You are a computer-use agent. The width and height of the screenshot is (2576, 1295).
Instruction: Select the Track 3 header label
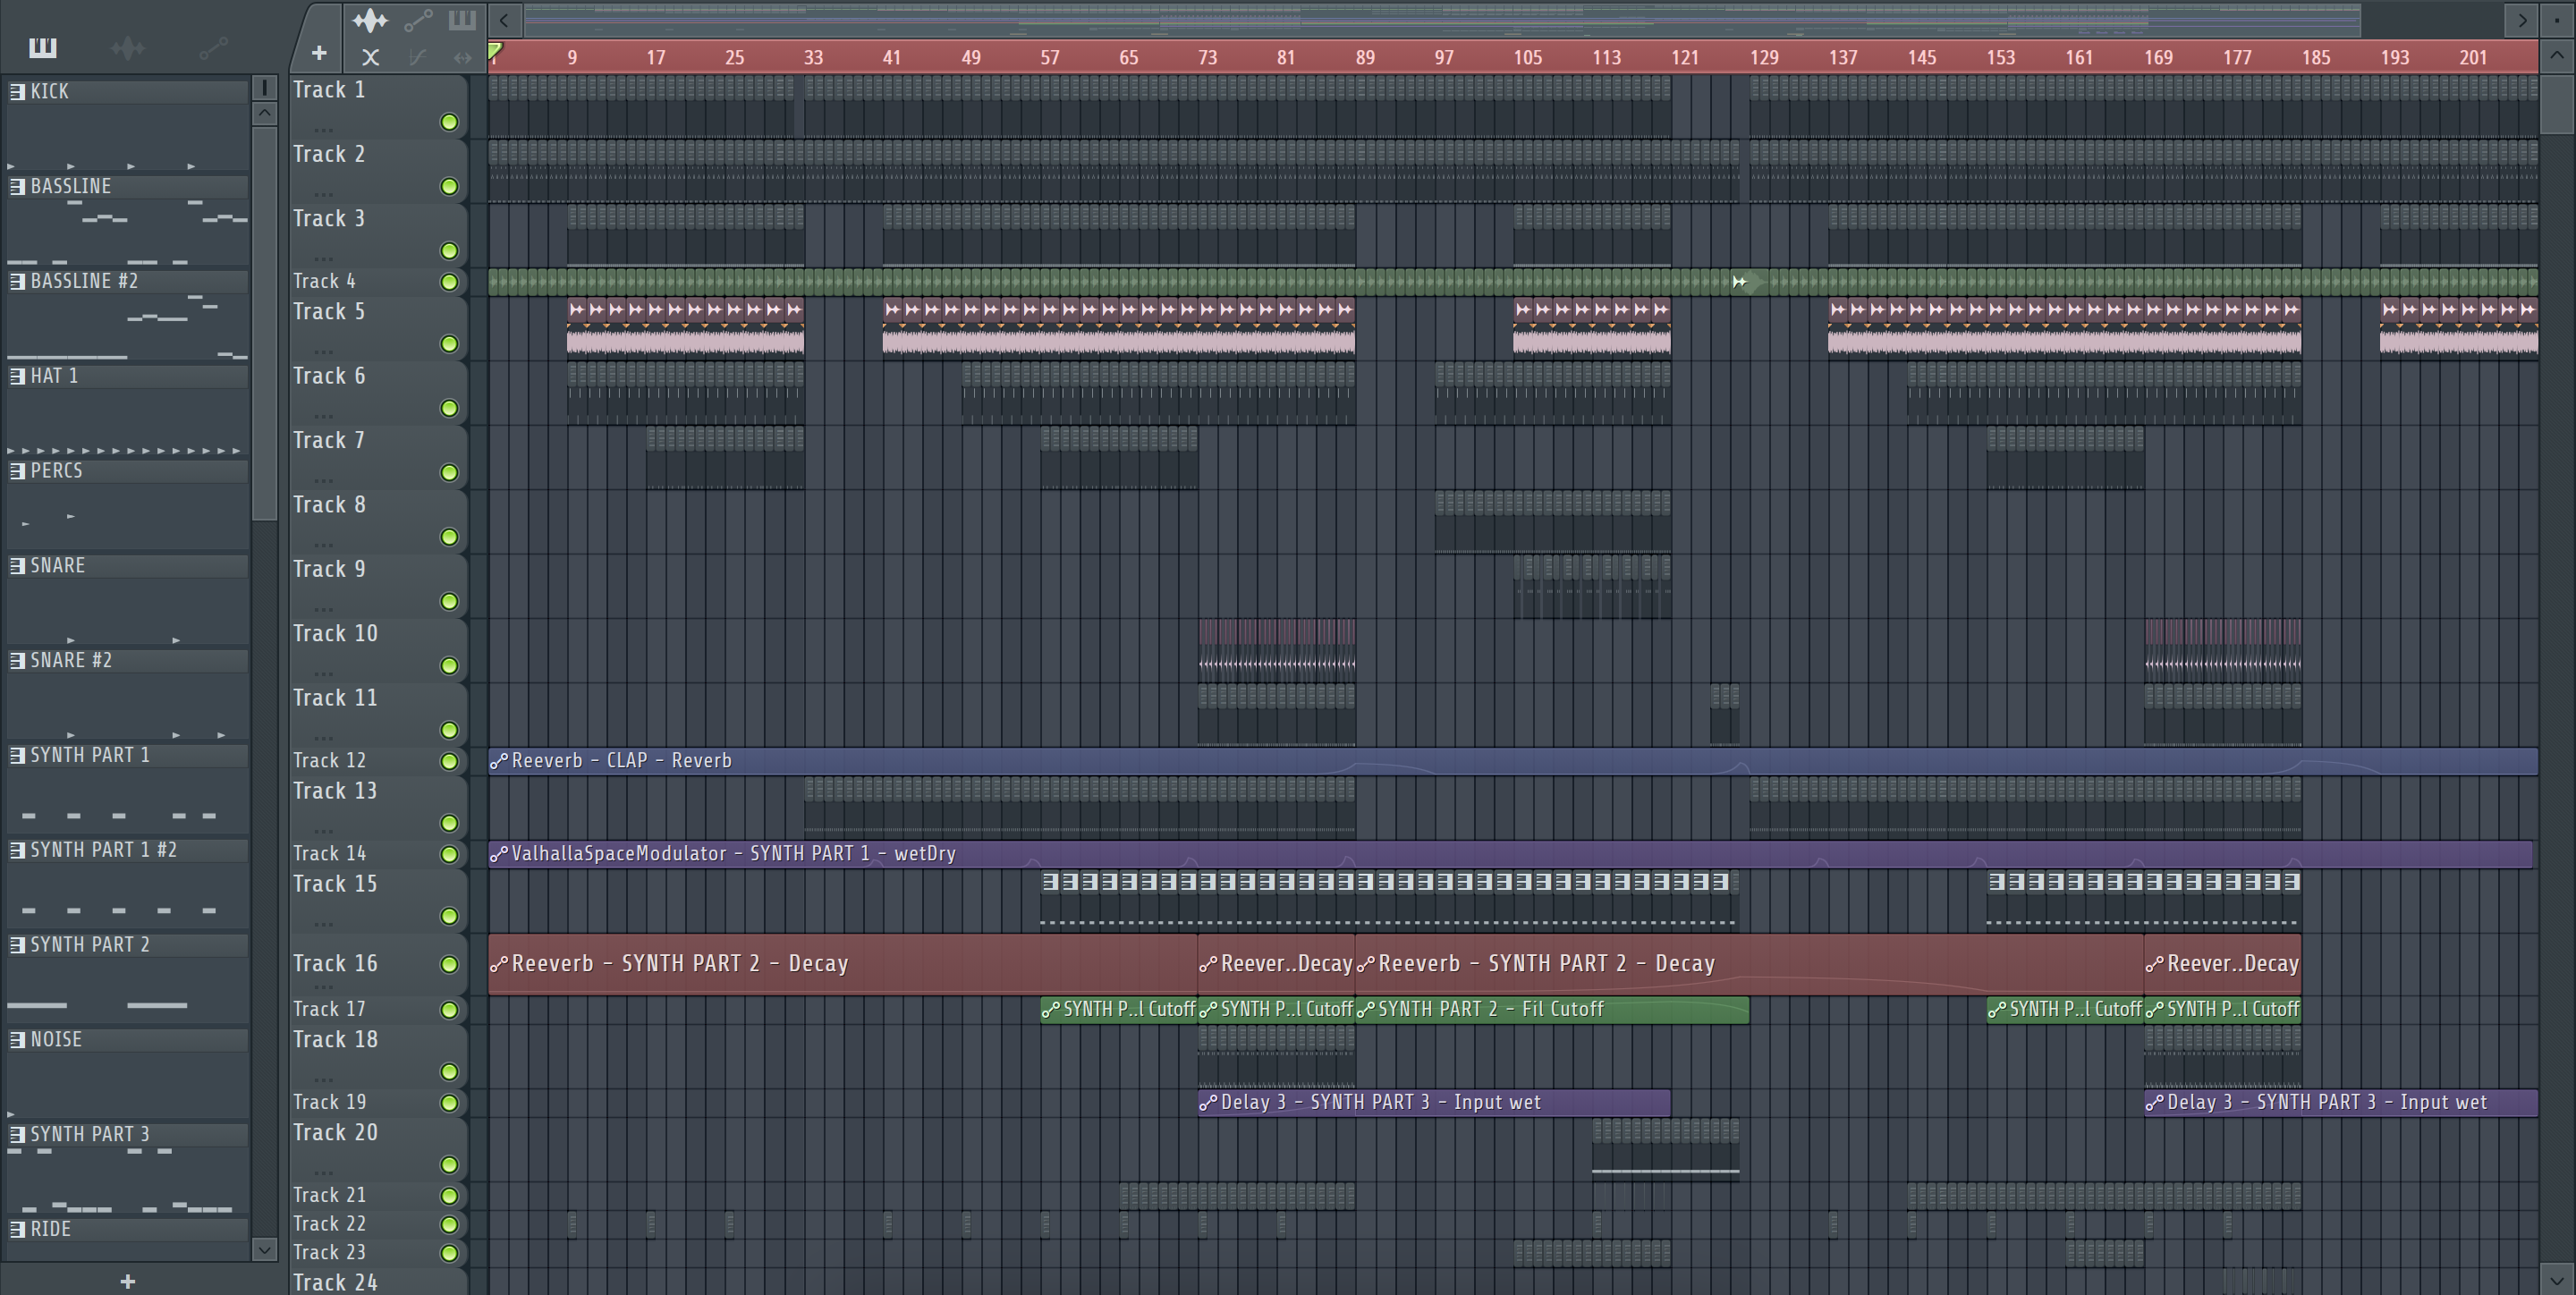pos(329,218)
